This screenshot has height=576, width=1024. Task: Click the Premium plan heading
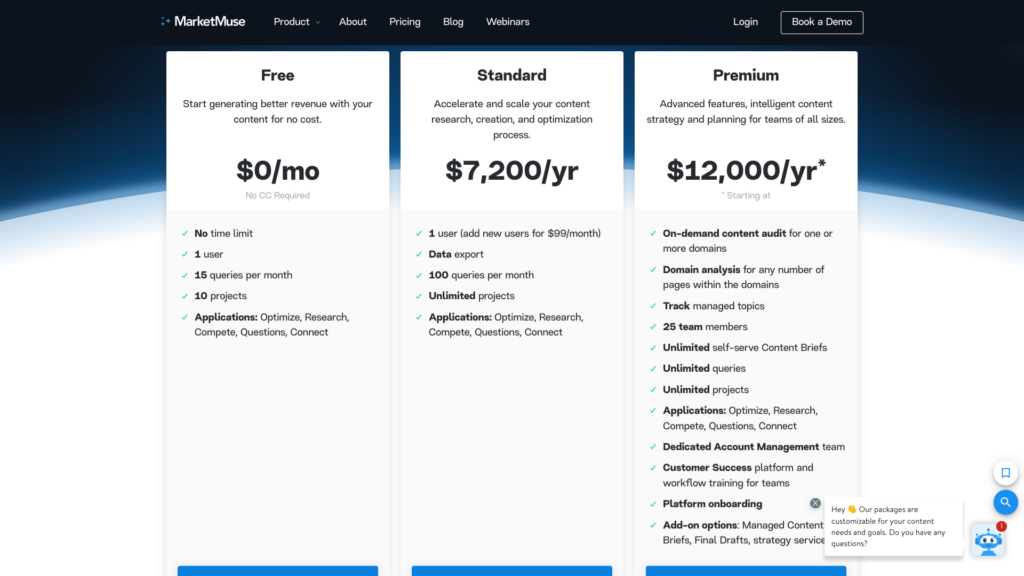pyautogui.click(x=746, y=75)
